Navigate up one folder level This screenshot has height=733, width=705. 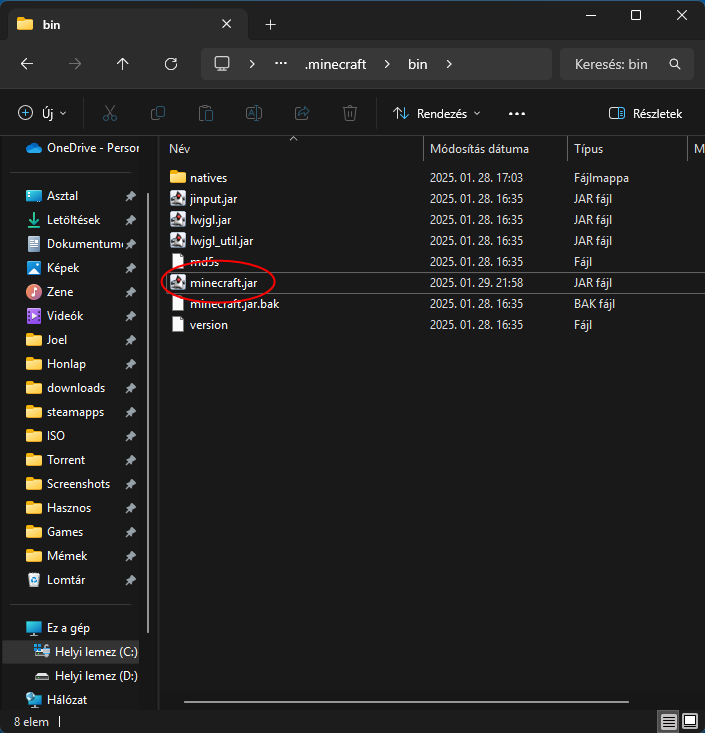pos(122,64)
